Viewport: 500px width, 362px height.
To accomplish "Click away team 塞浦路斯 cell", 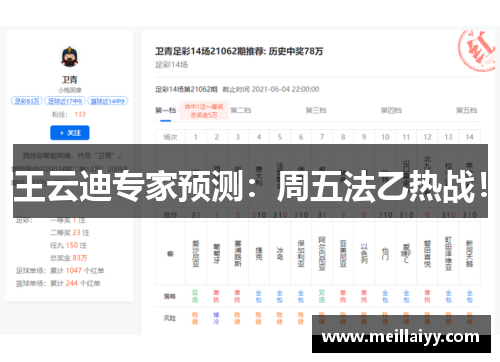I will (238, 254).
